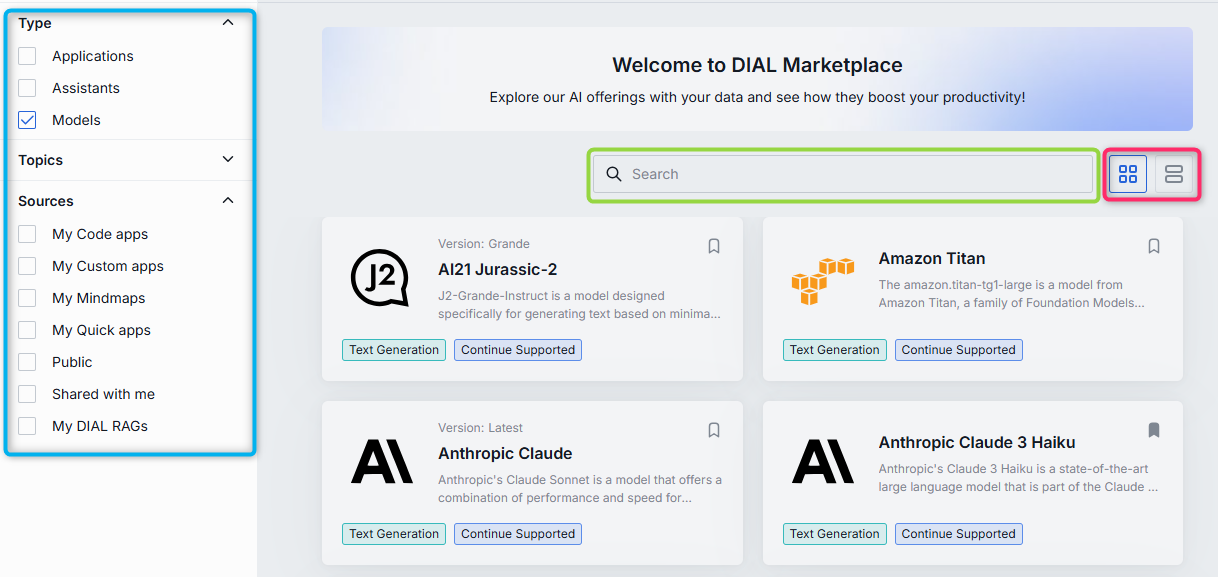The height and width of the screenshot is (577, 1218).
Task: Bookmark the AI21 Jurassic-2 card
Action: (714, 246)
